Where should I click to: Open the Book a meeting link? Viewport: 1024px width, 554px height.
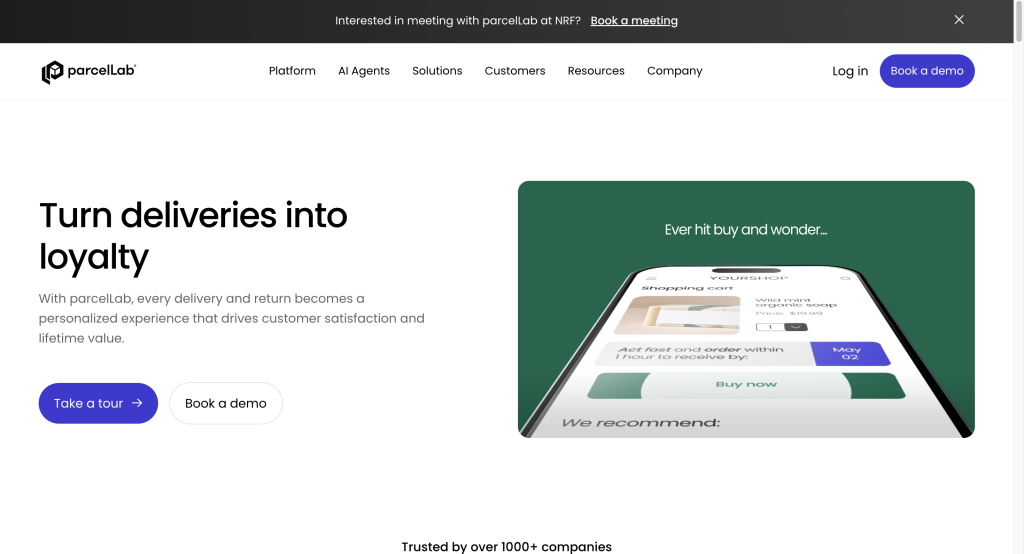click(x=634, y=21)
